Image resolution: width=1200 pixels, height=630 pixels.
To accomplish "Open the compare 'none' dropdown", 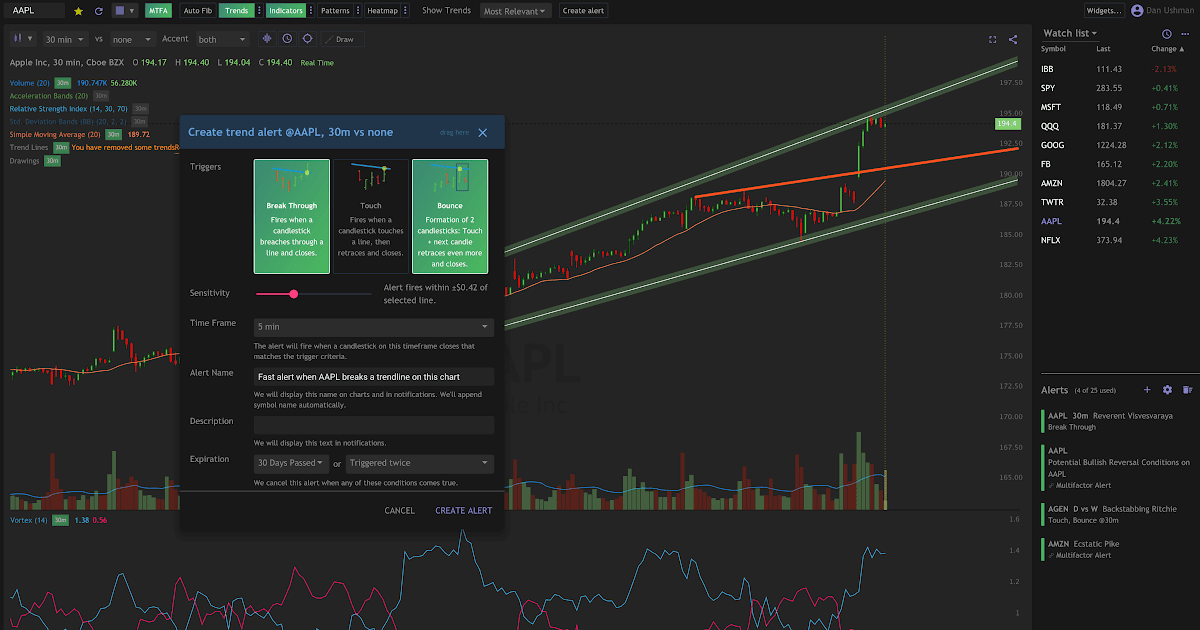I will 131,39.
